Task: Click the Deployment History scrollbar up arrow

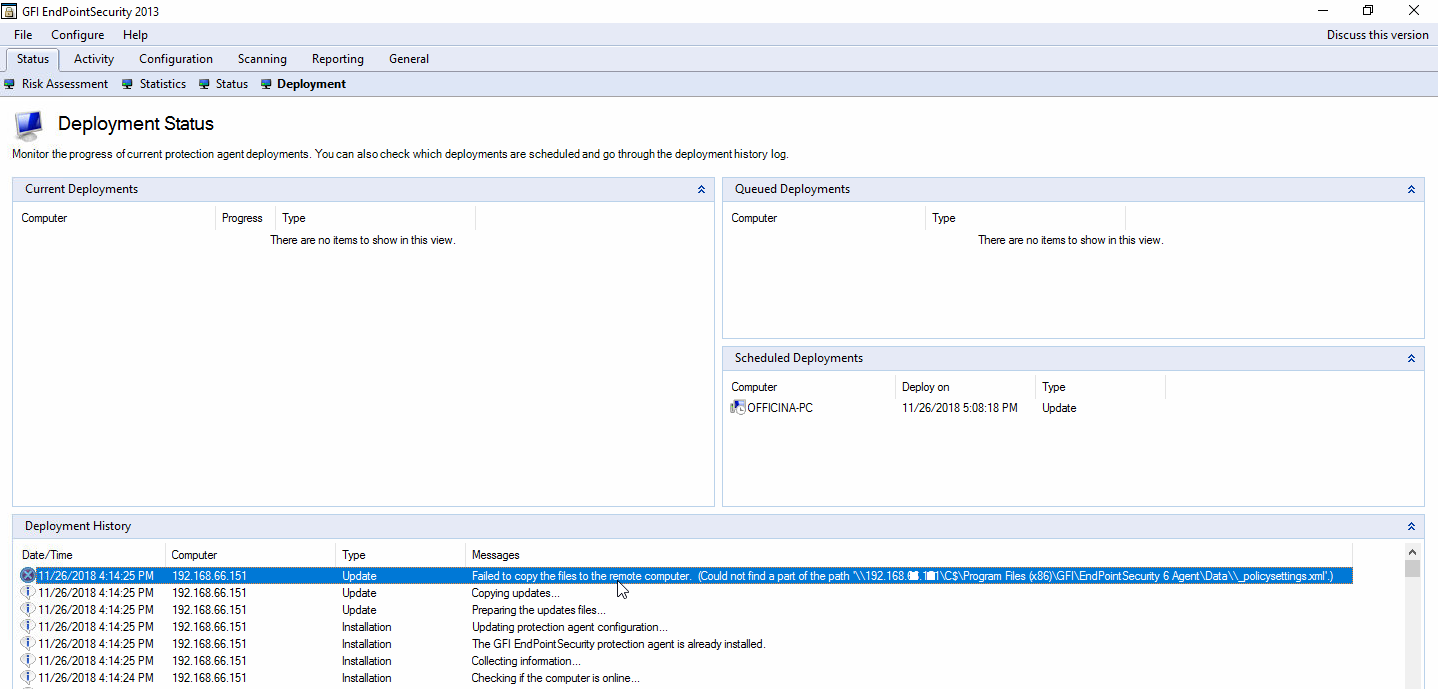Action: (1412, 552)
